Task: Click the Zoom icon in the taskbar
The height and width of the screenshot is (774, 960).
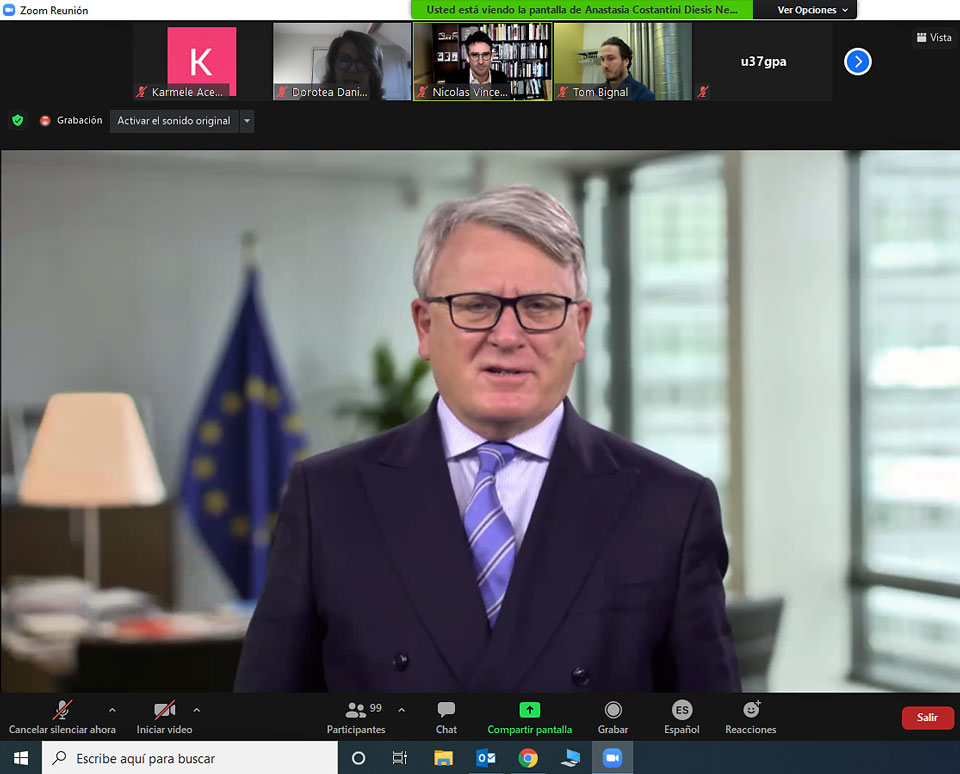Action: click(x=612, y=758)
